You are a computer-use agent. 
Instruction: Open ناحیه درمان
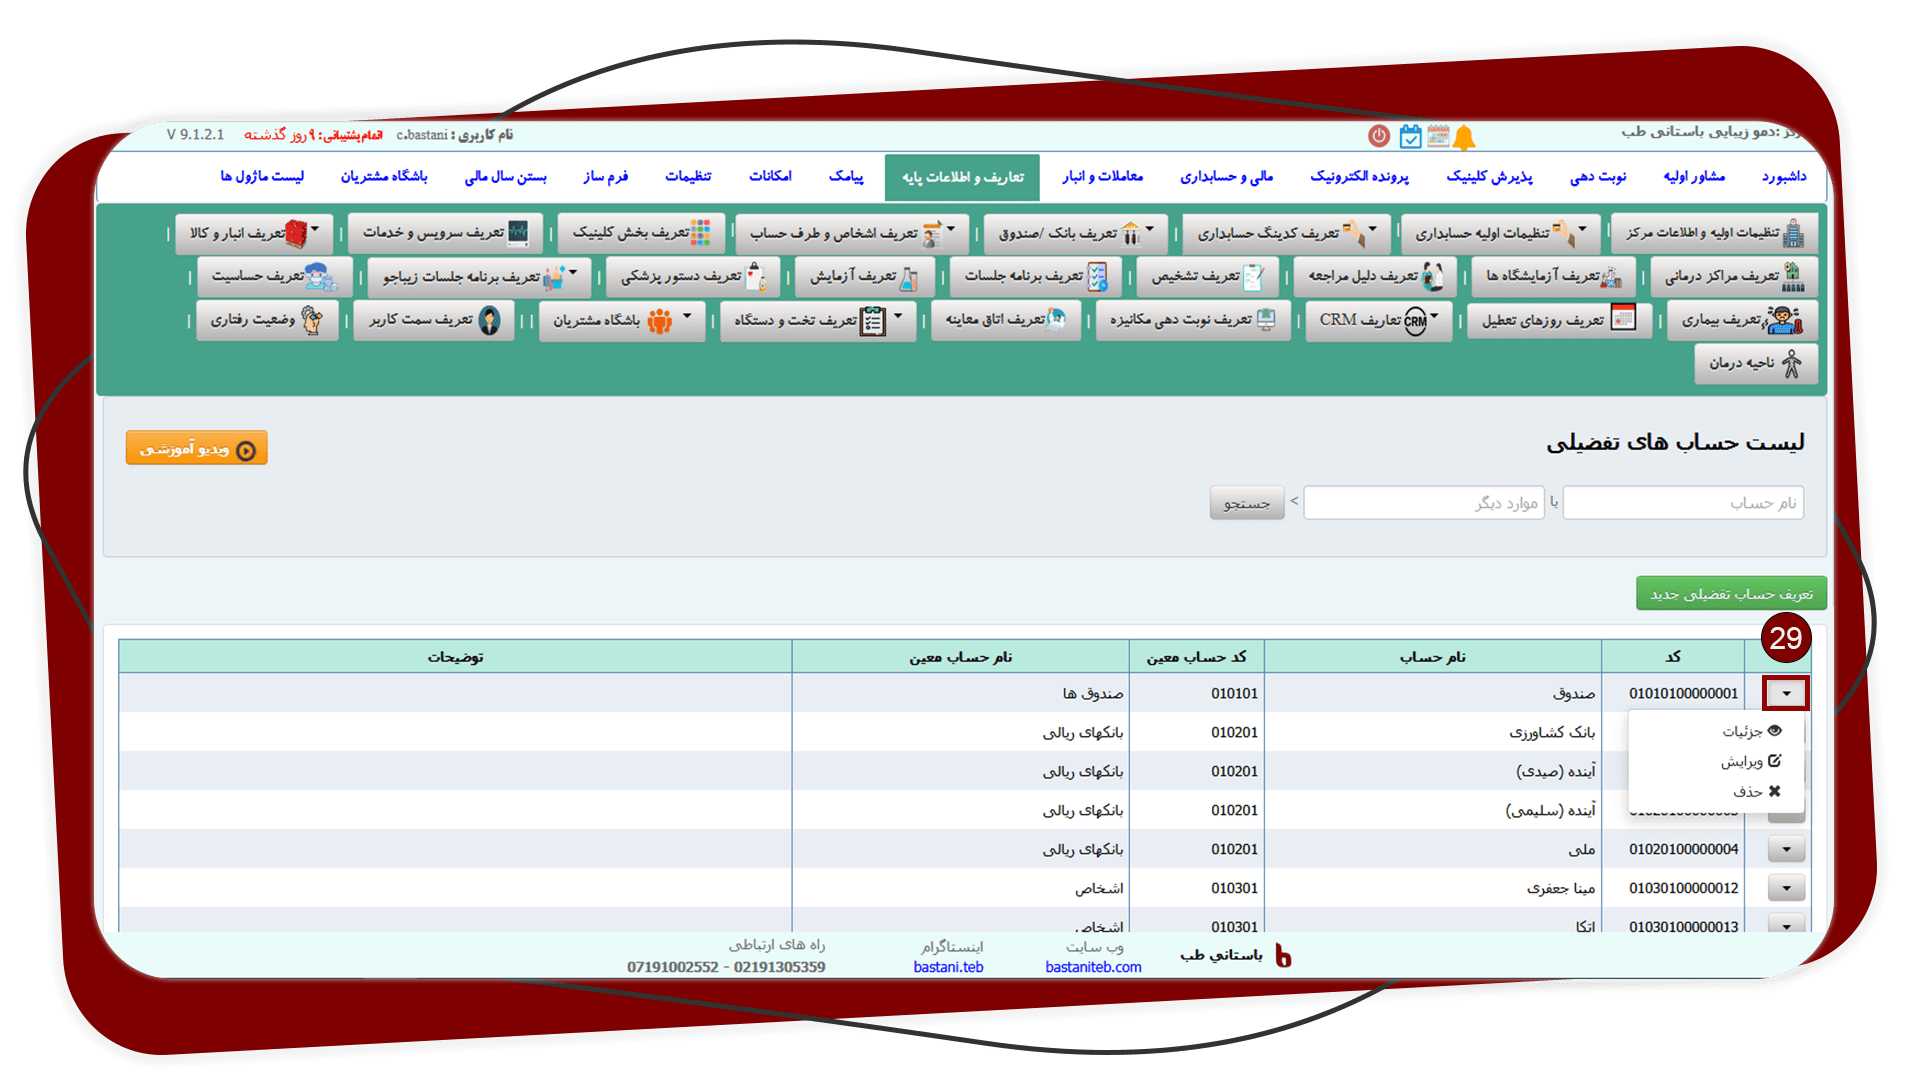(x=1755, y=364)
